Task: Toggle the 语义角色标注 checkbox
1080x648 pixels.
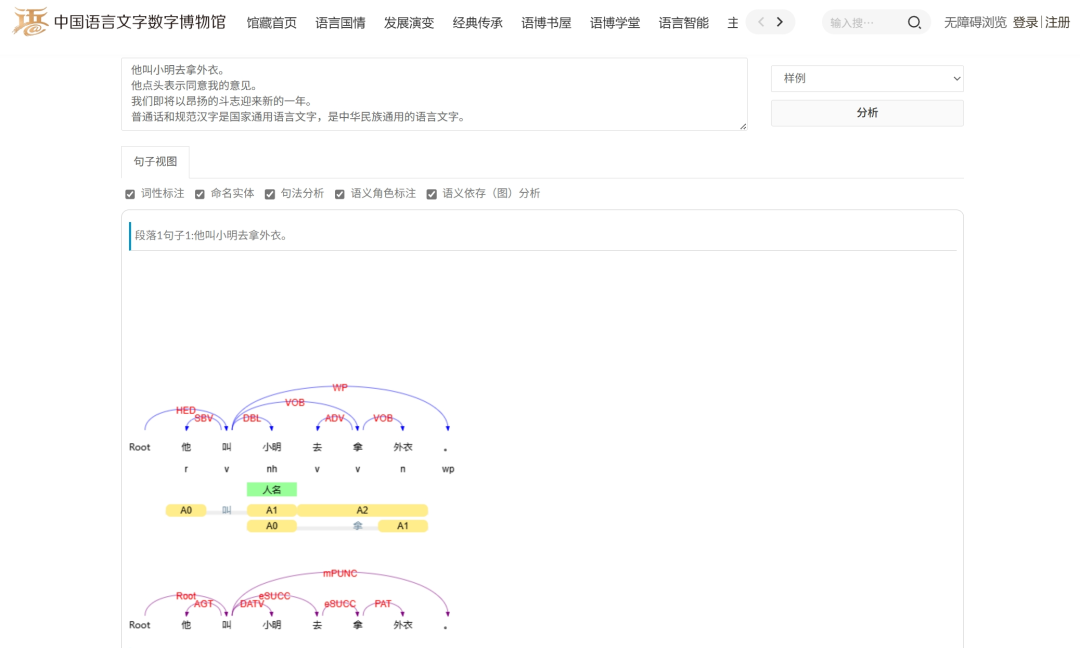Action: [340, 194]
